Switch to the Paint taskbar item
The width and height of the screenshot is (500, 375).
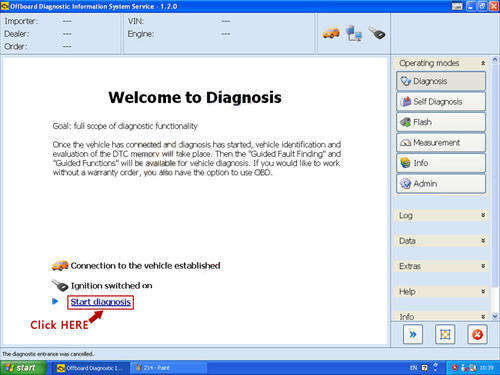pos(168,368)
